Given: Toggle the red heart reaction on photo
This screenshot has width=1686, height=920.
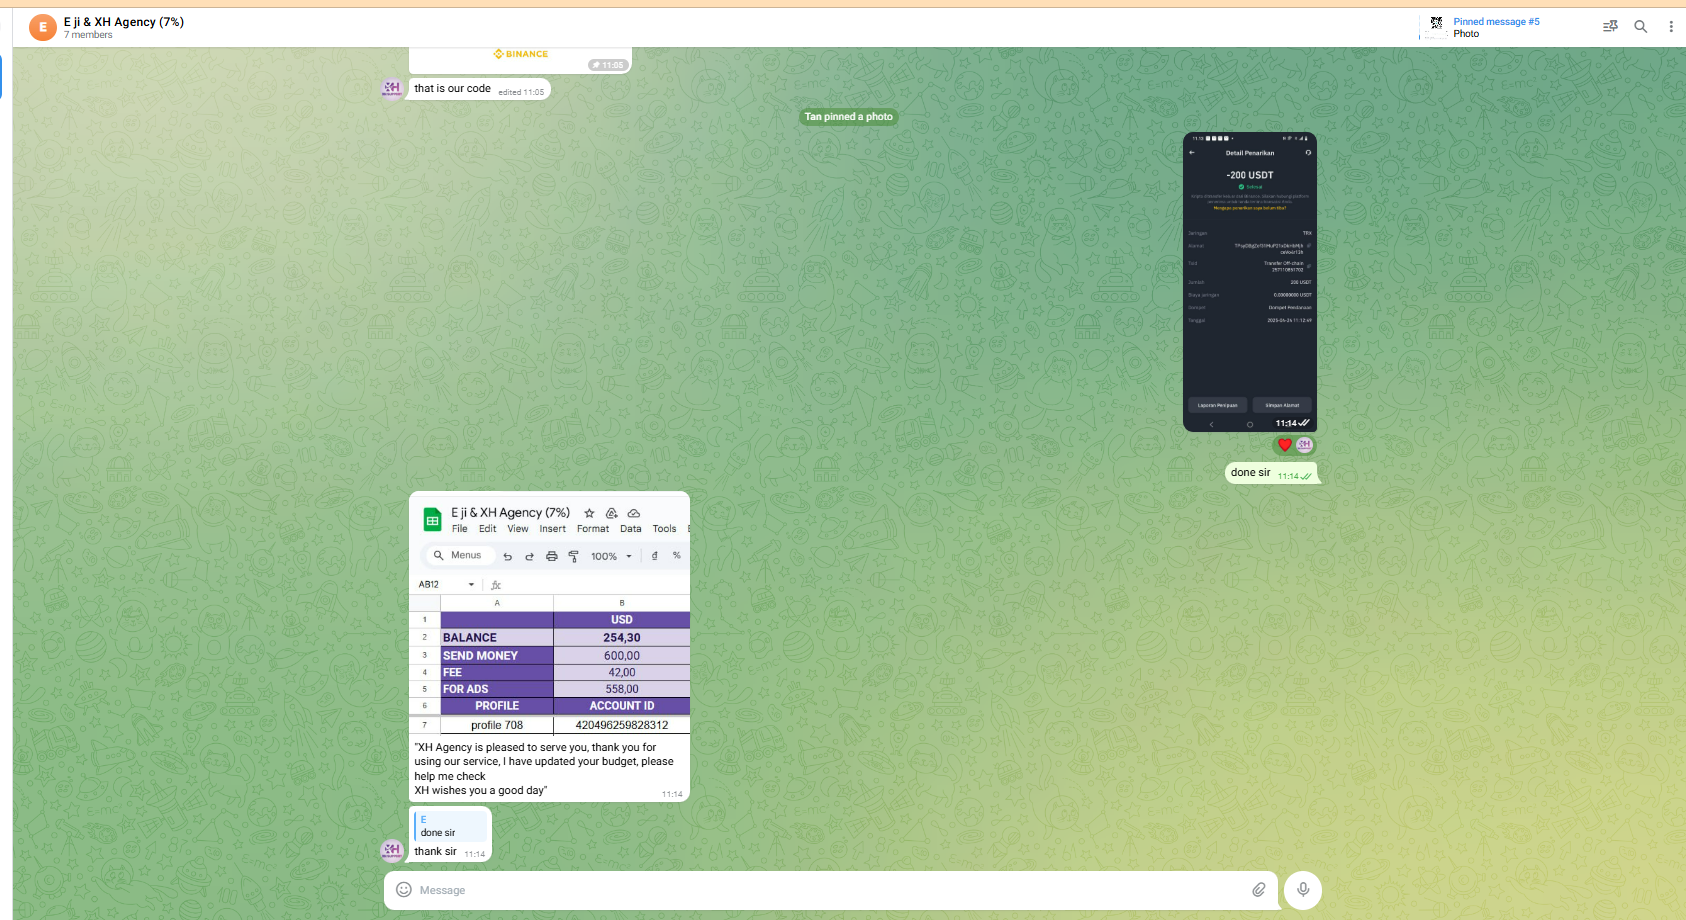Looking at the screenshot, I should coord(1285,445).
